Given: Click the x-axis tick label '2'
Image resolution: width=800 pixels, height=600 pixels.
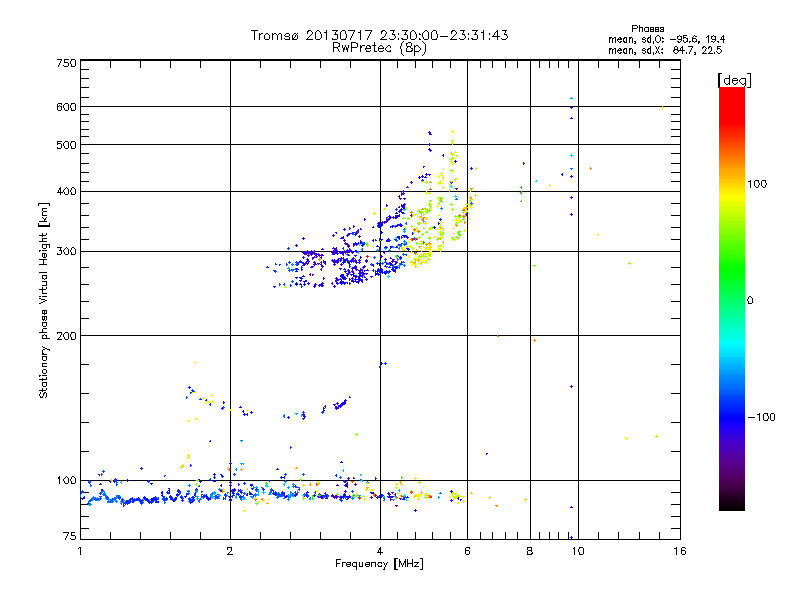Looking at the screenshot, I should [230, 551].
